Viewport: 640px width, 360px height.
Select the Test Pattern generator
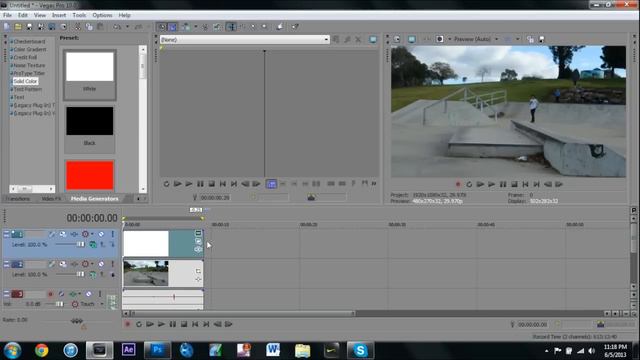pyautogui.click(x=27, y=89)
